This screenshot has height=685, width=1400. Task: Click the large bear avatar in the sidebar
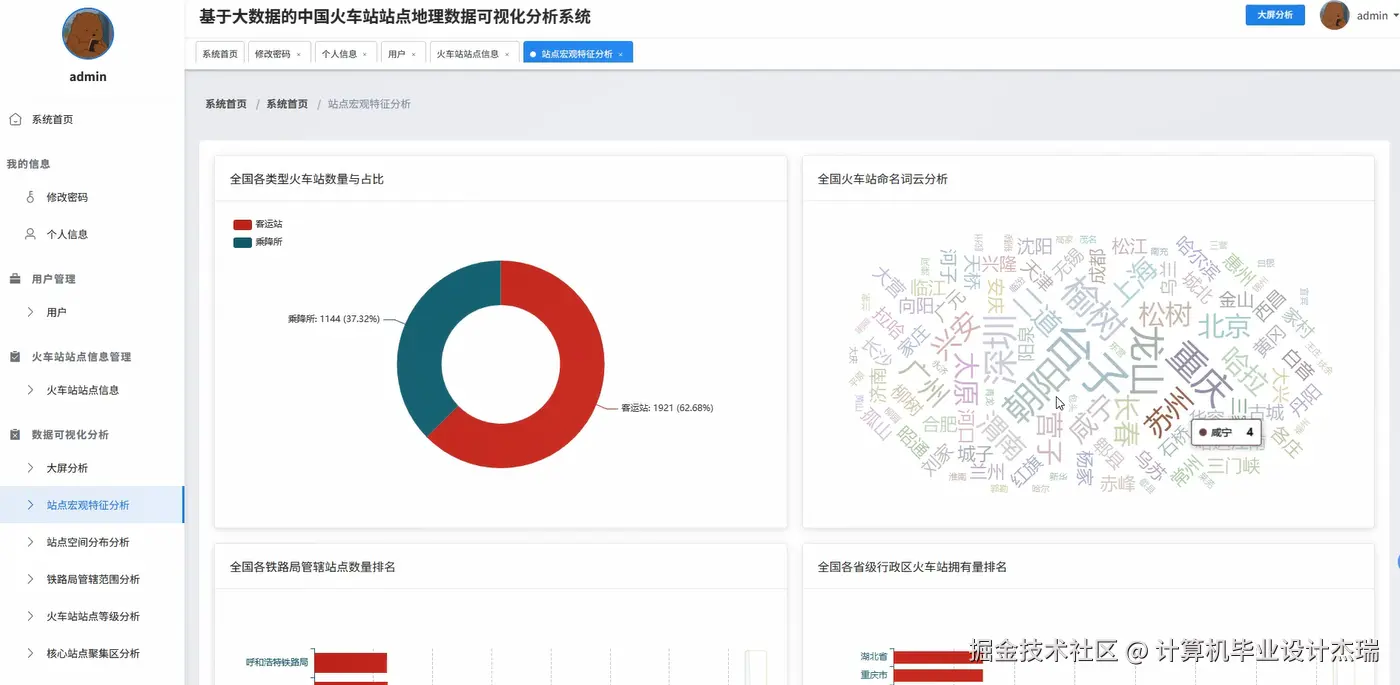[88, 34]
